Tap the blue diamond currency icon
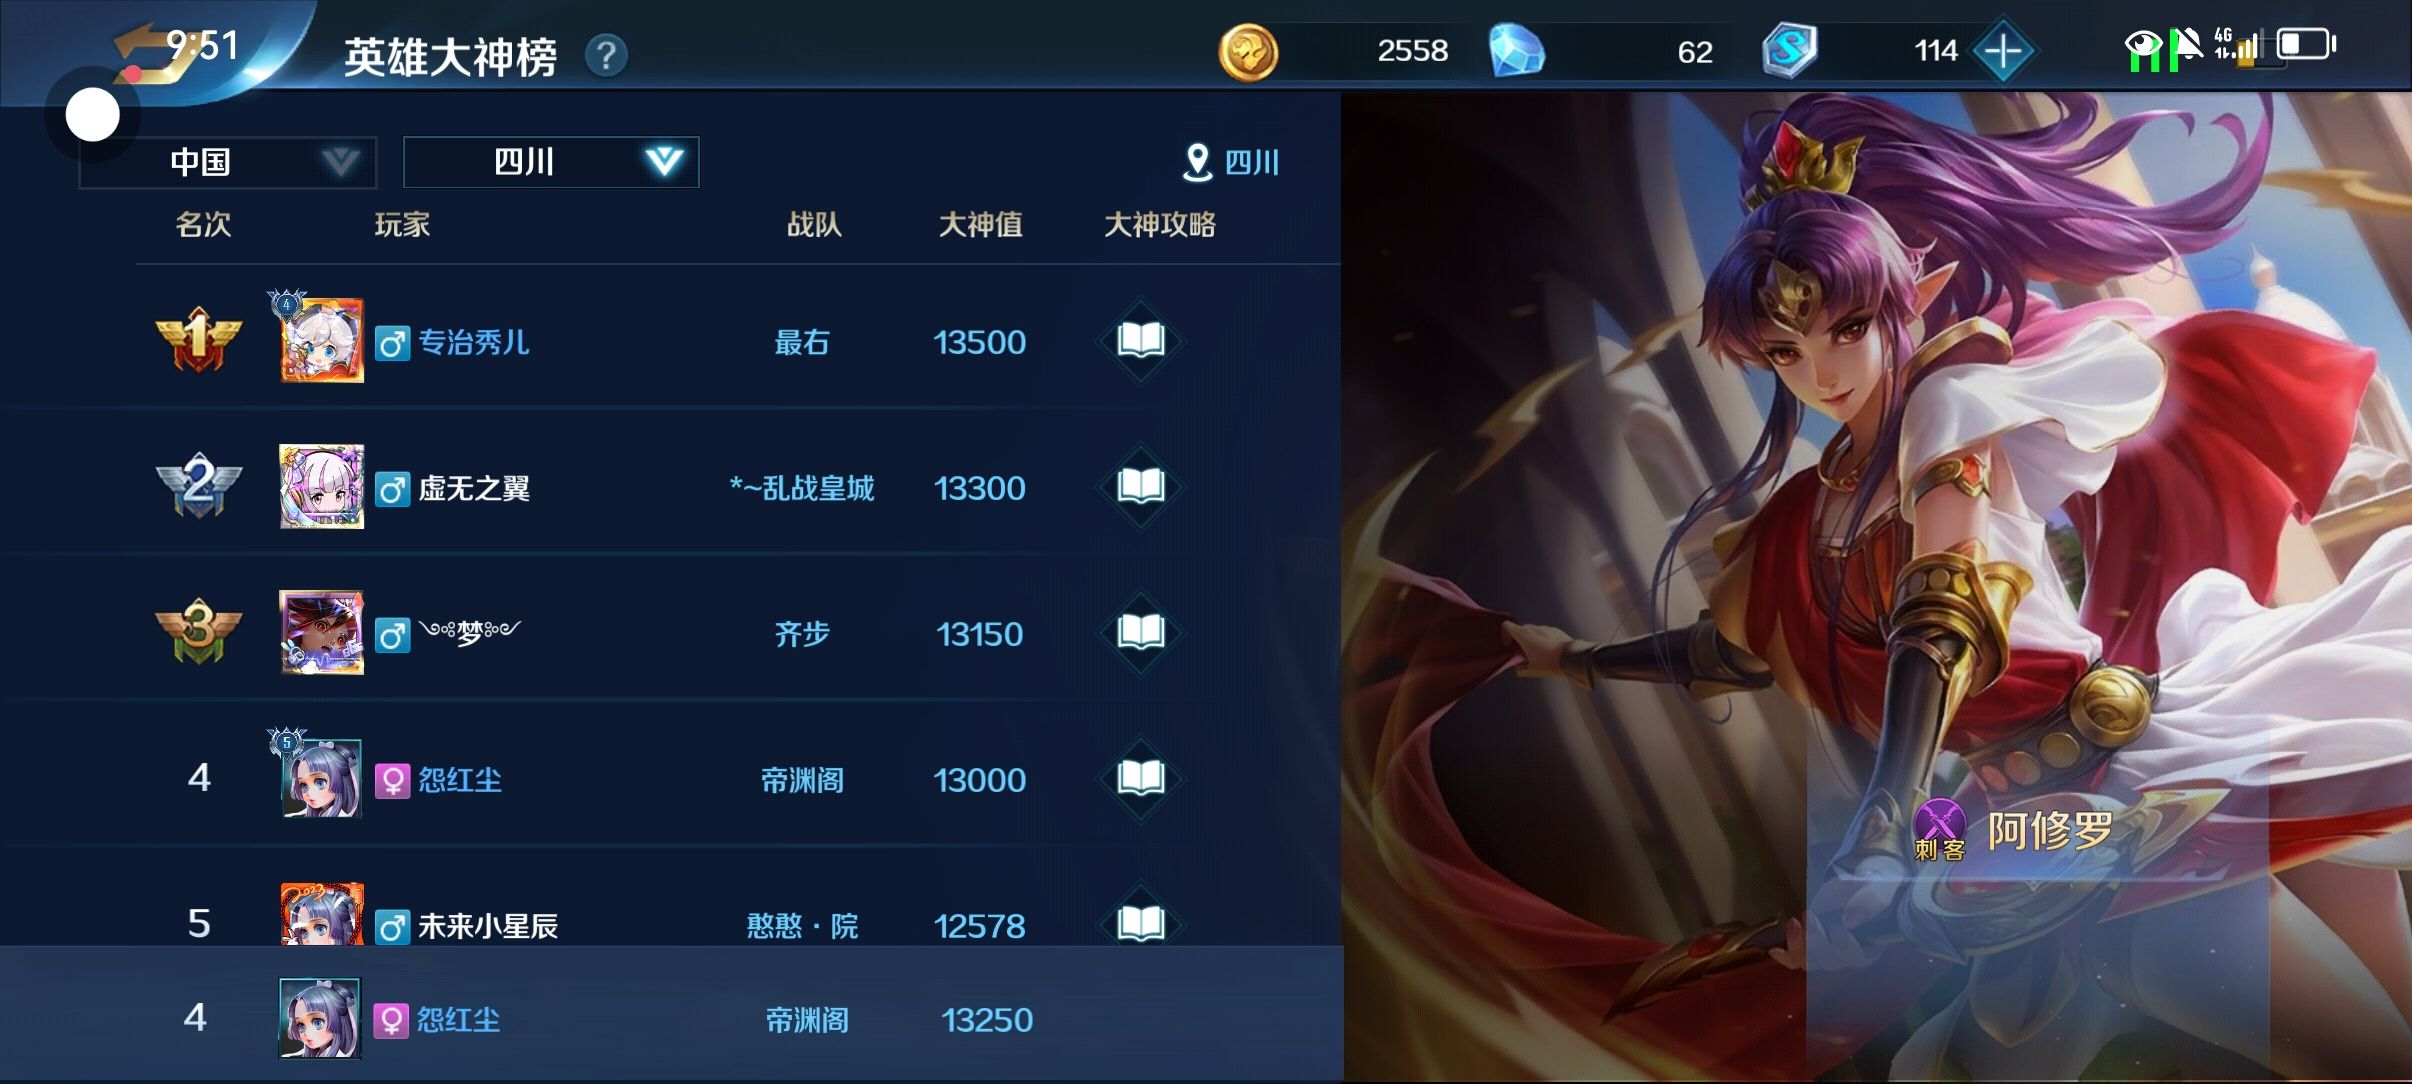Viewport: 2412px width, 1084px height. point(1516,51)
